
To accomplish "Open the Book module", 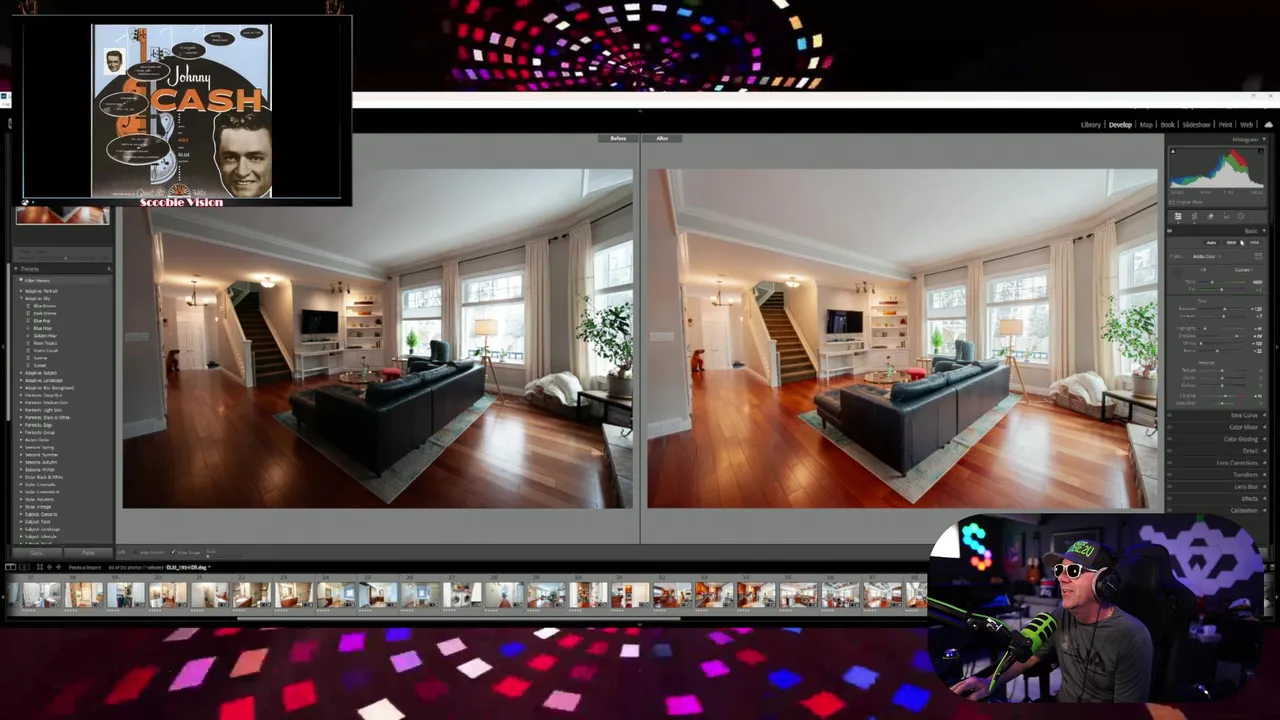I will pos(1167,125).
